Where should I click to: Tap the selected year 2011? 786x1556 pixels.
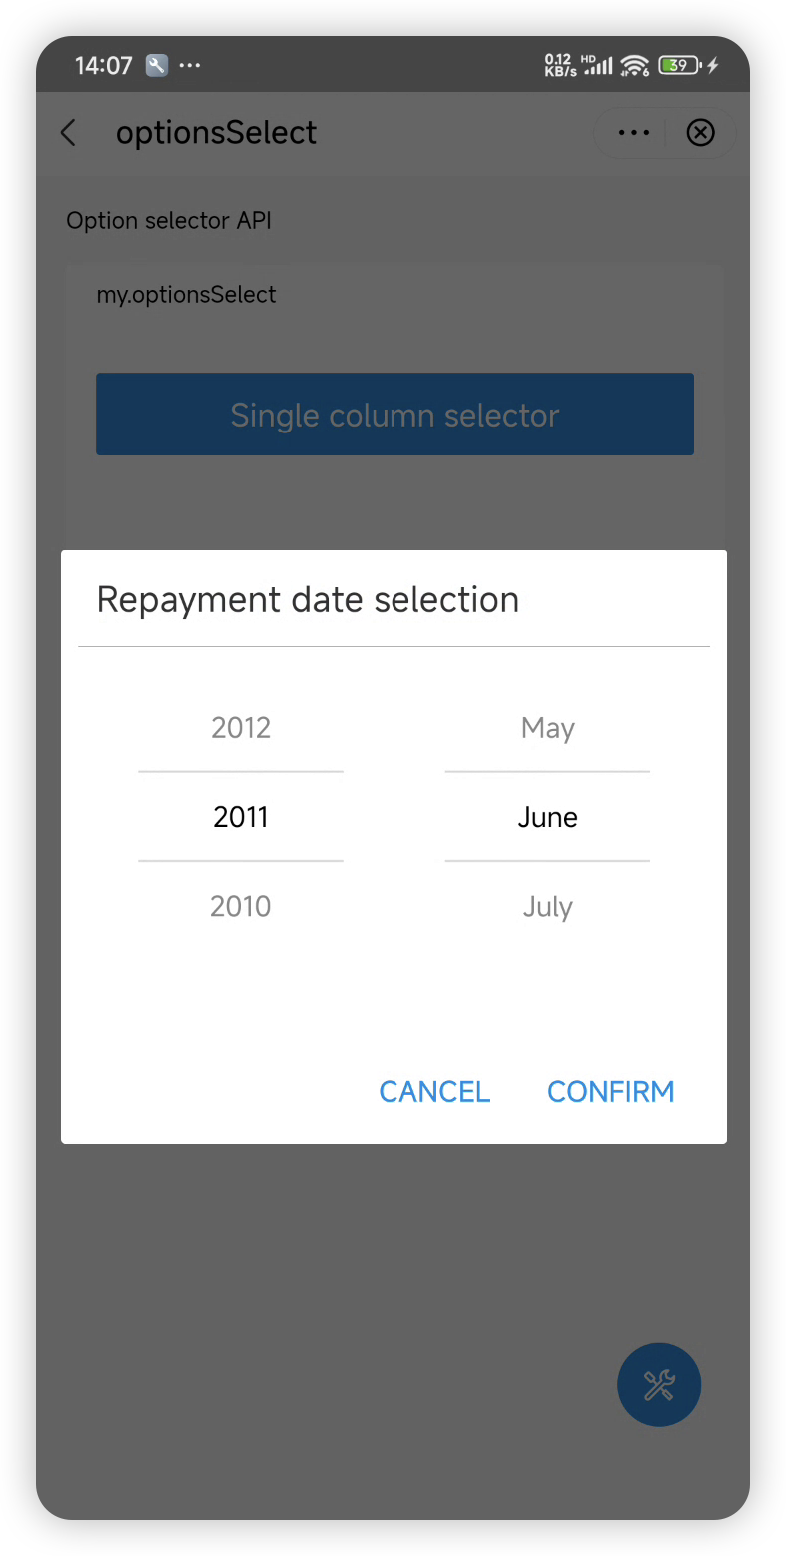click(241, 817)
